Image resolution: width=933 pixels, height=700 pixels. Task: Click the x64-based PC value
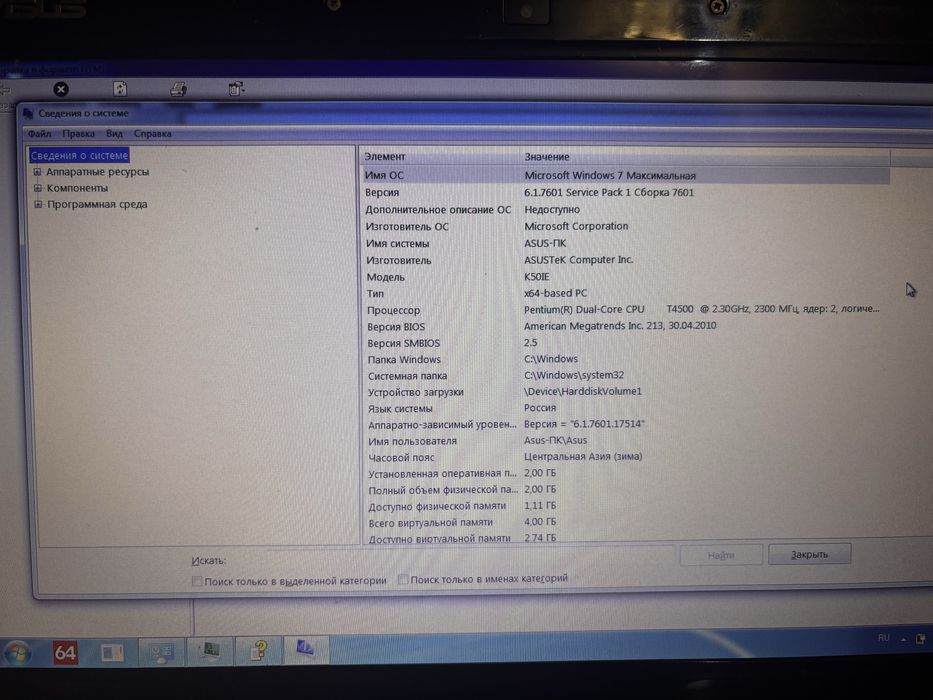[555, 293]
